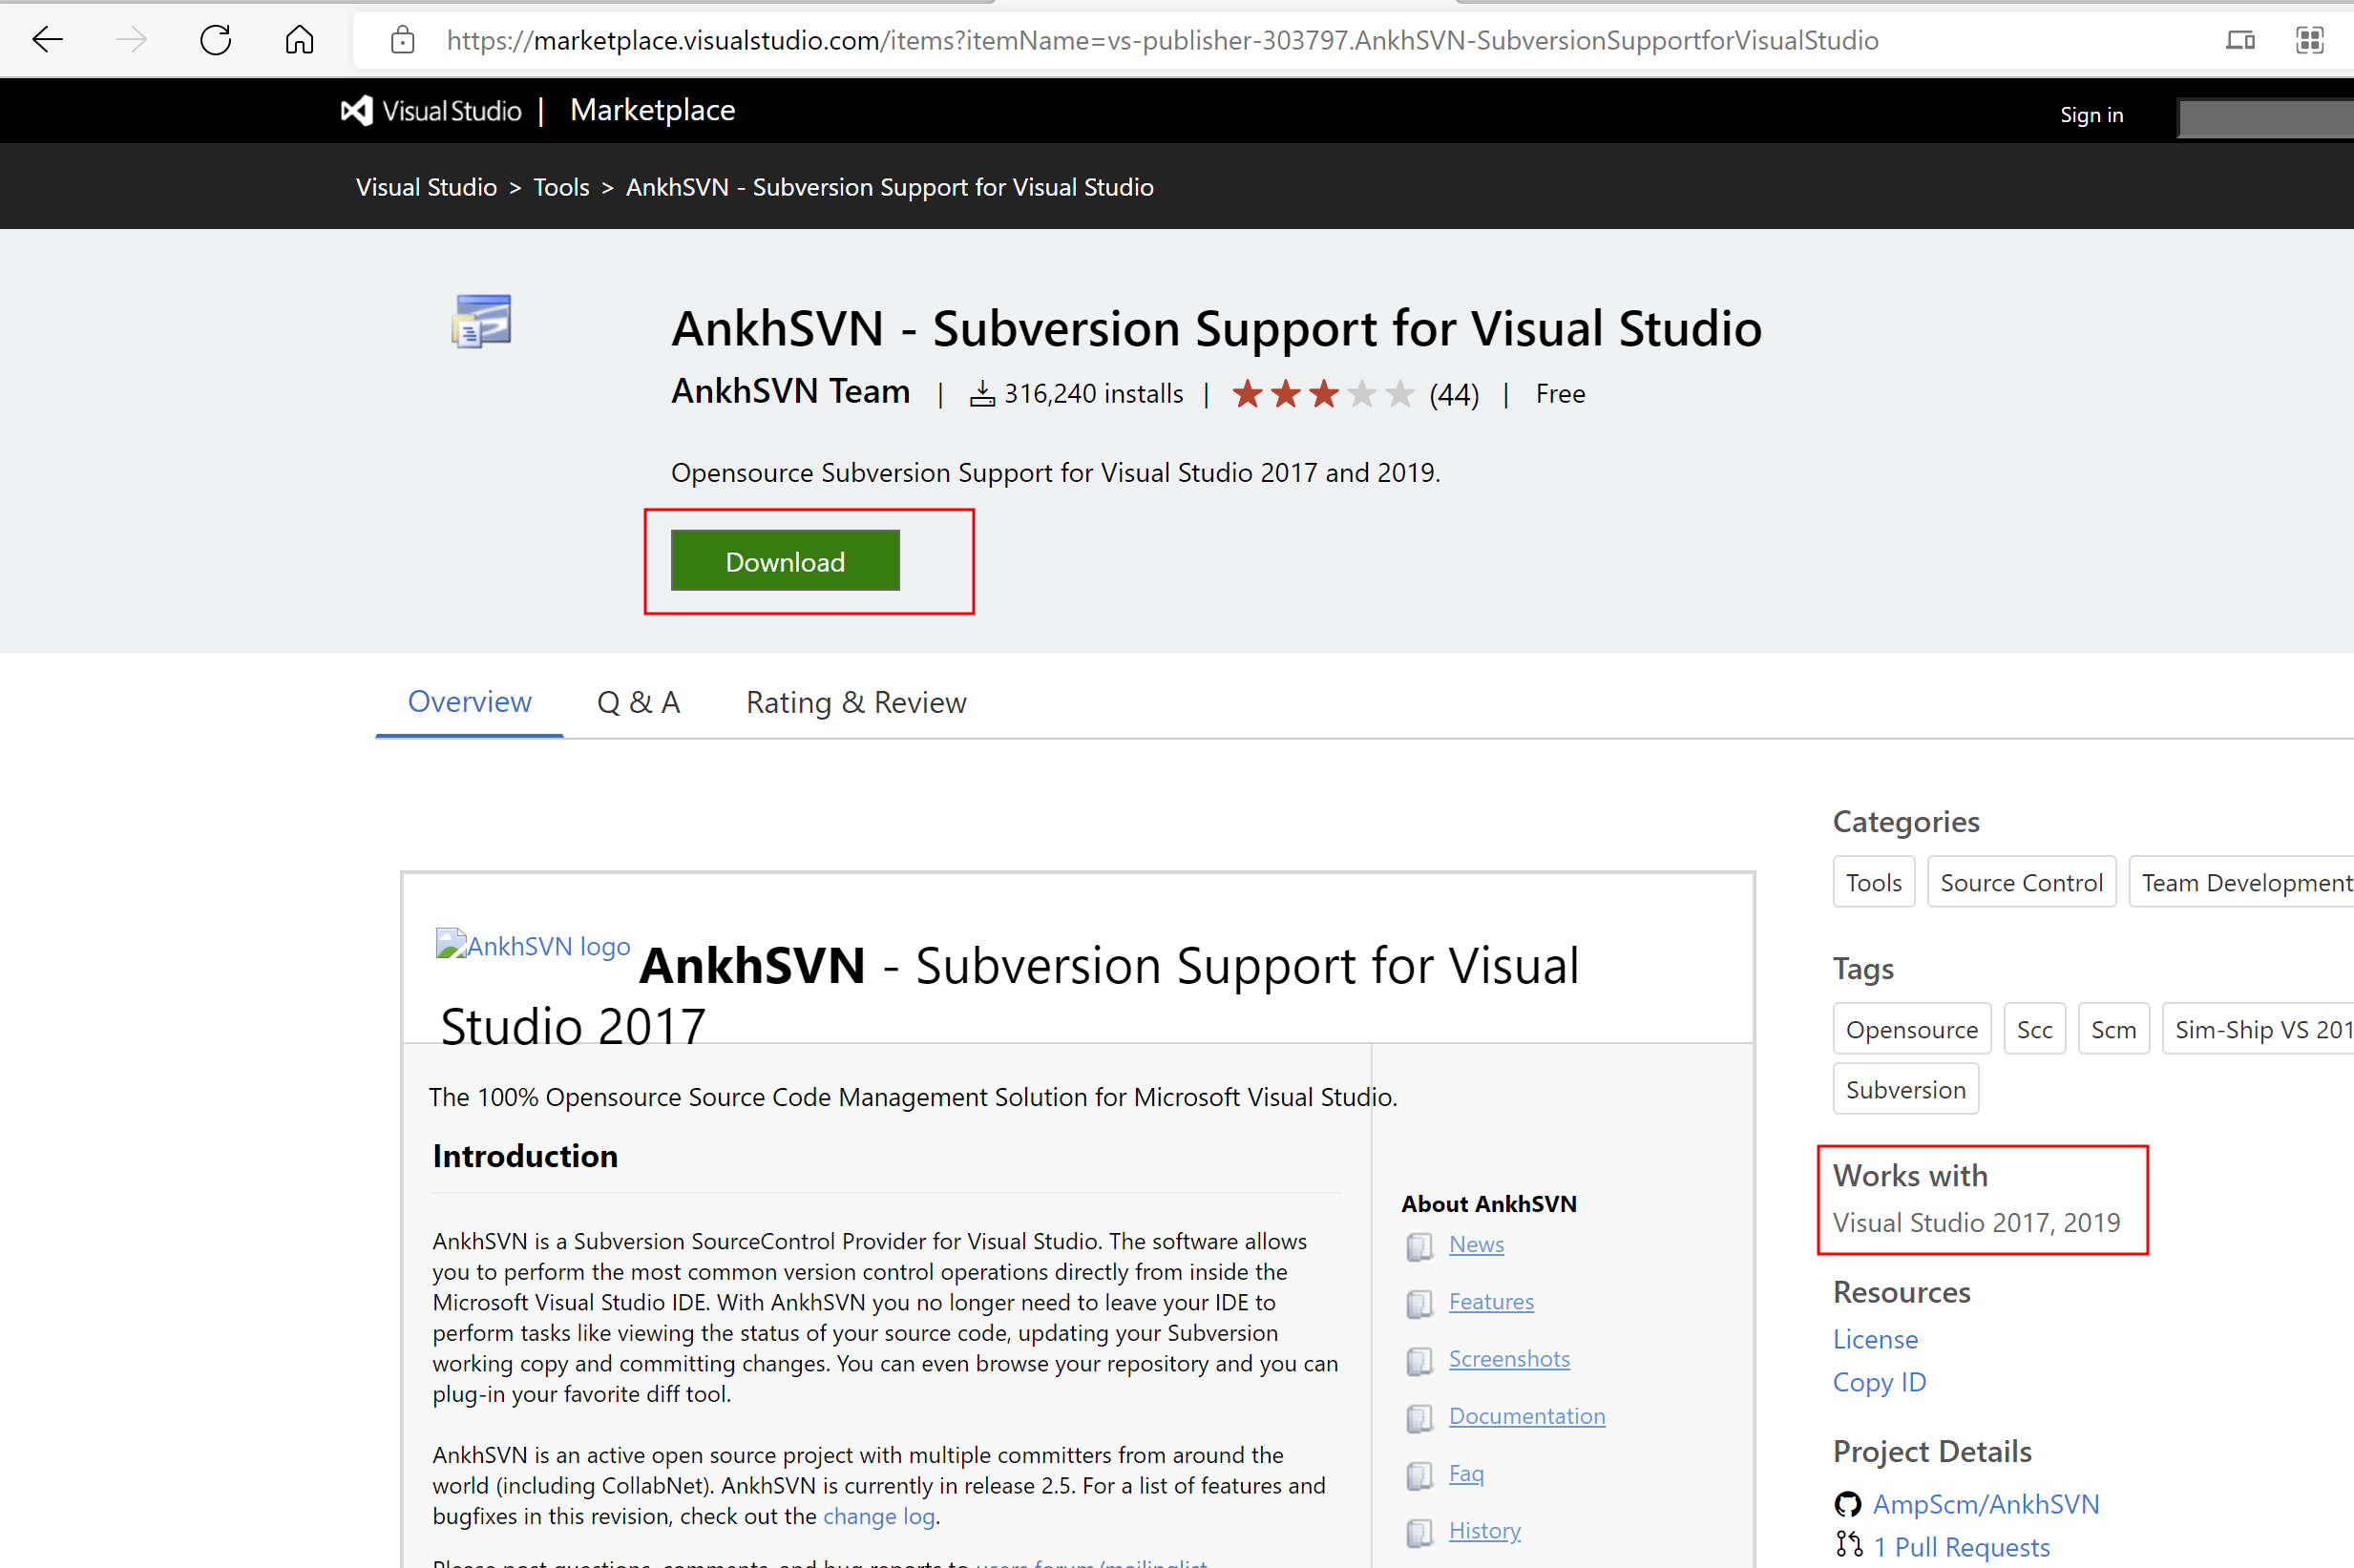Click the lock icon in address bar
2354x1568 pixels.
(402, 40)
